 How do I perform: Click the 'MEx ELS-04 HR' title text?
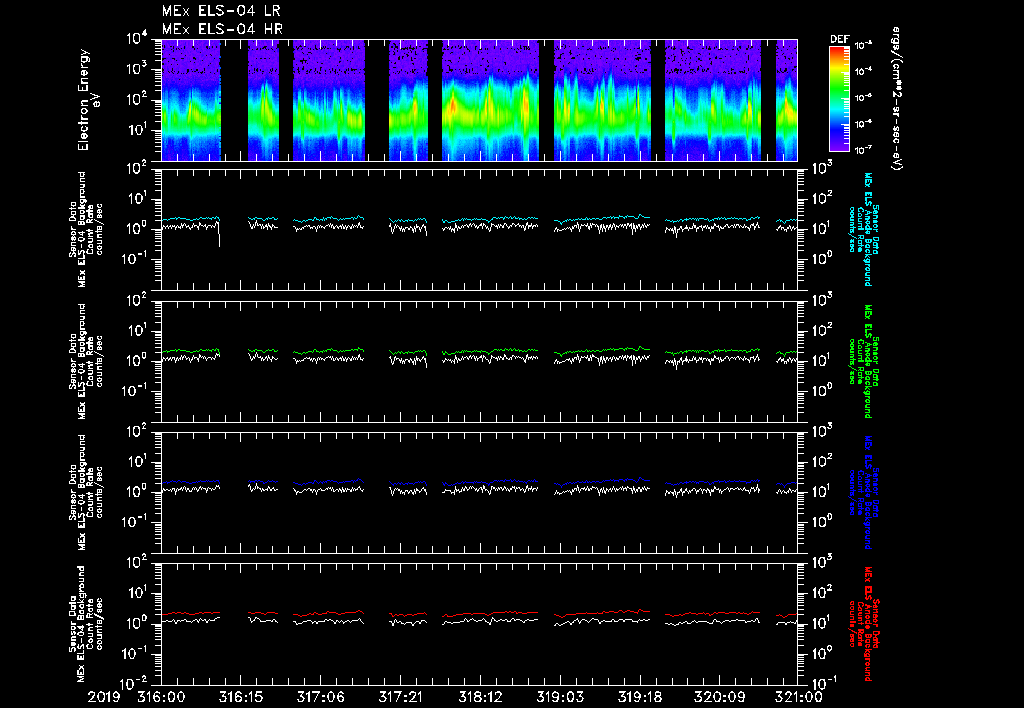pos(222,29)
